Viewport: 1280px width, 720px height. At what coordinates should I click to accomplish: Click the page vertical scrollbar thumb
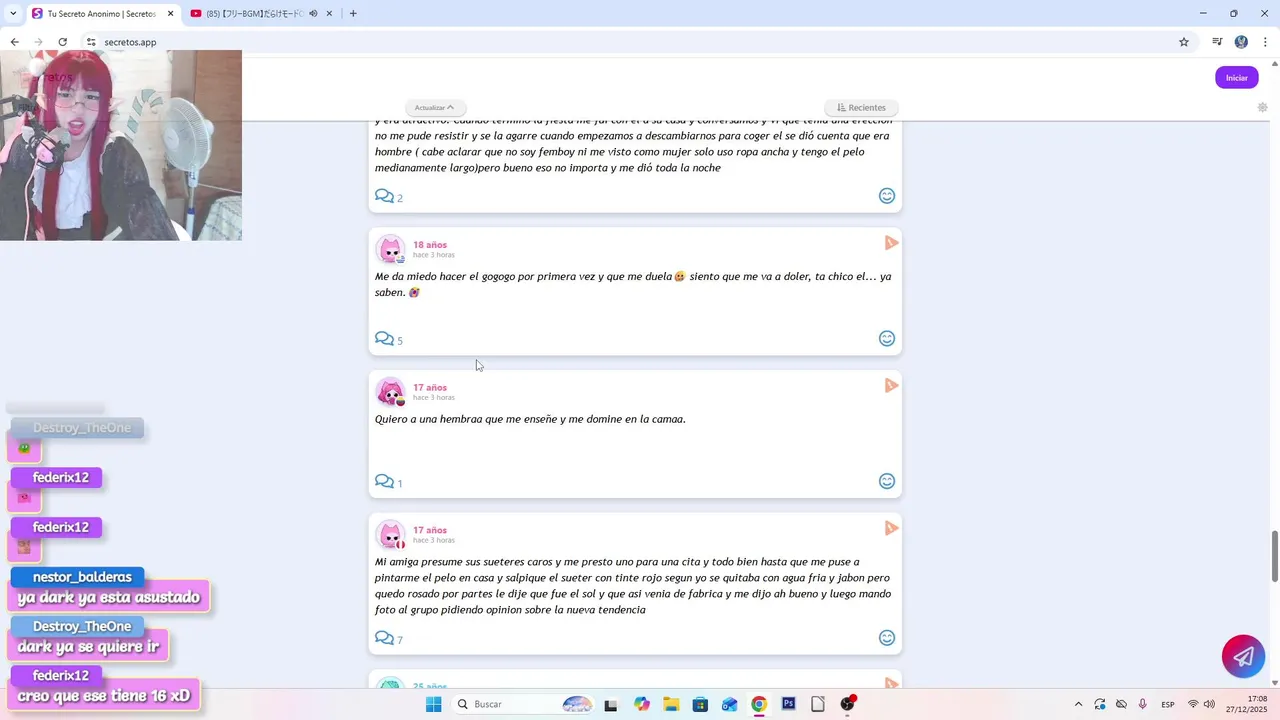click(1274, 556)
